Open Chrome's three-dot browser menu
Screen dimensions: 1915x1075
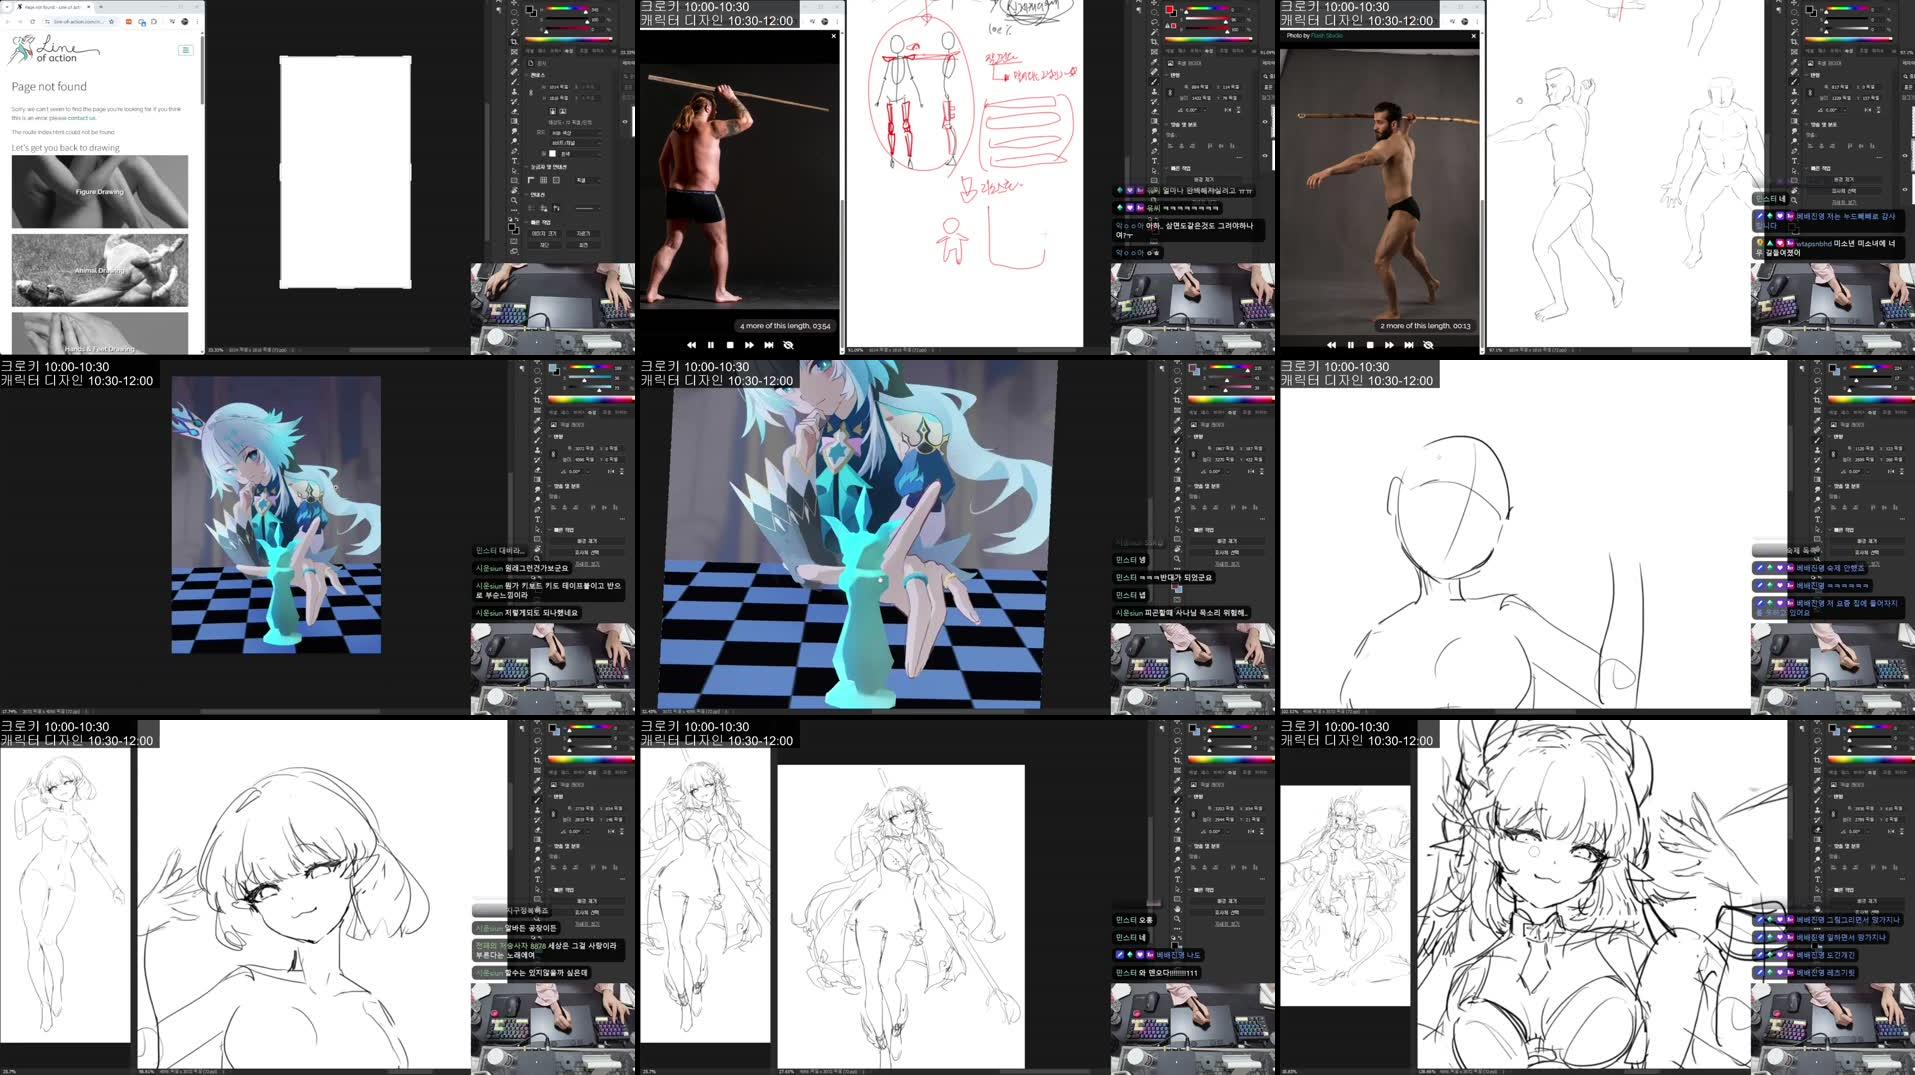(197, 22)
